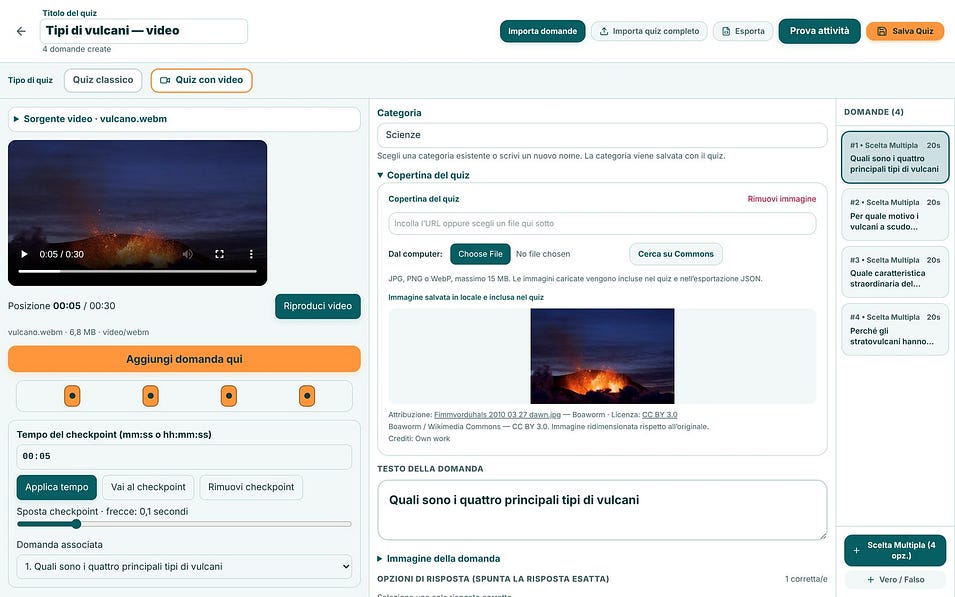Add a Scelta Multipla (4 opz.) question
The height and width of the screenshot is (597, 955).
point(895,551)
